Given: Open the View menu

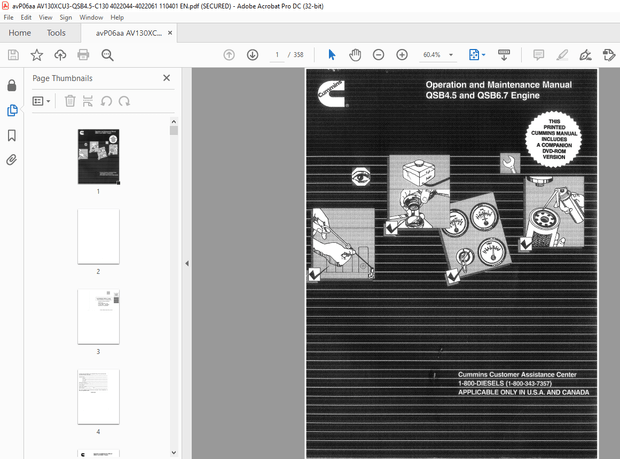Looking at the screenshot, I should click(x=45, y=17).
